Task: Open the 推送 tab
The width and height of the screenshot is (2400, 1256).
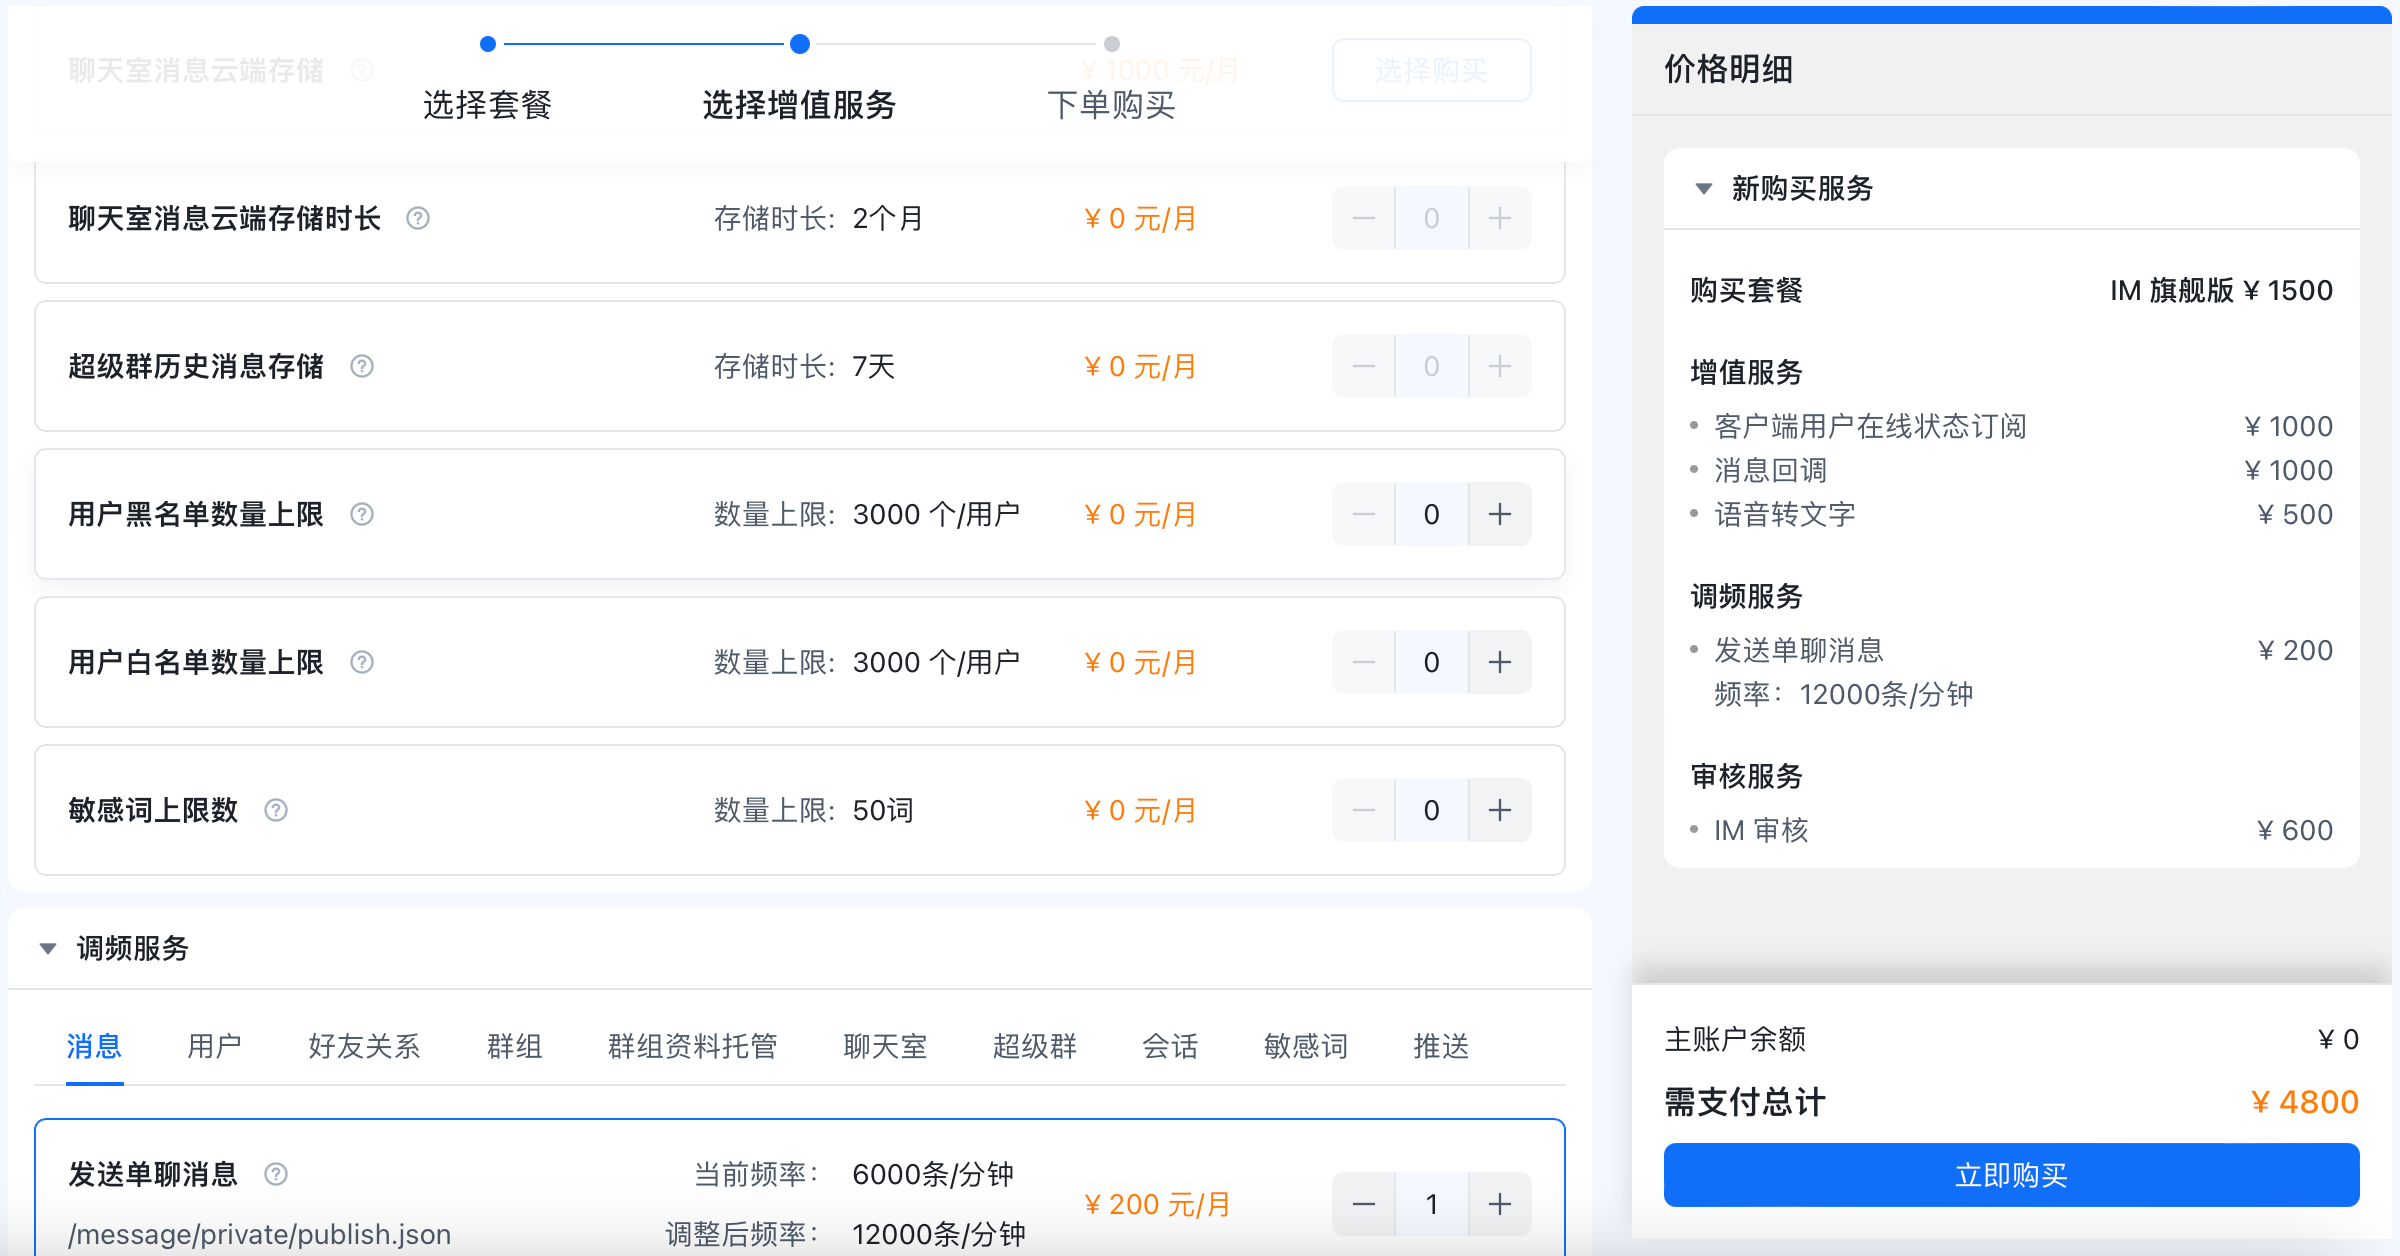Action: [x=1440, y=1046]
